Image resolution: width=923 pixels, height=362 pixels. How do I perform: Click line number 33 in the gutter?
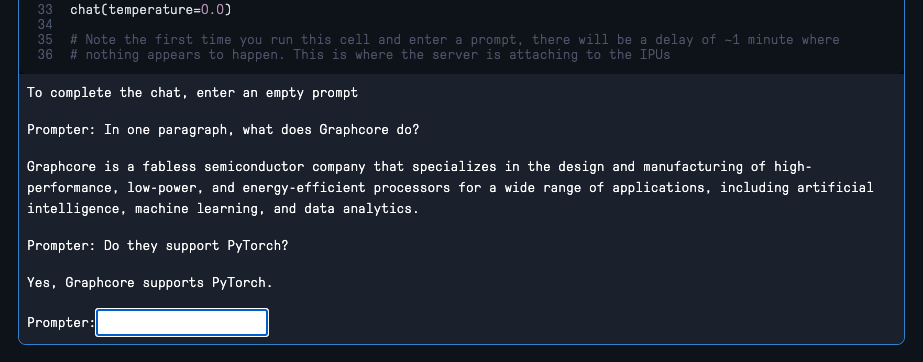click(45, 9)
